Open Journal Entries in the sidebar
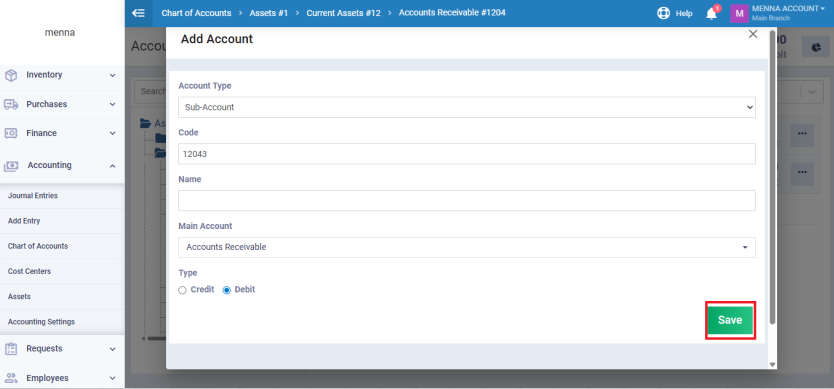The width and height of the screenshot is (834, 389). tap(33, 196)
